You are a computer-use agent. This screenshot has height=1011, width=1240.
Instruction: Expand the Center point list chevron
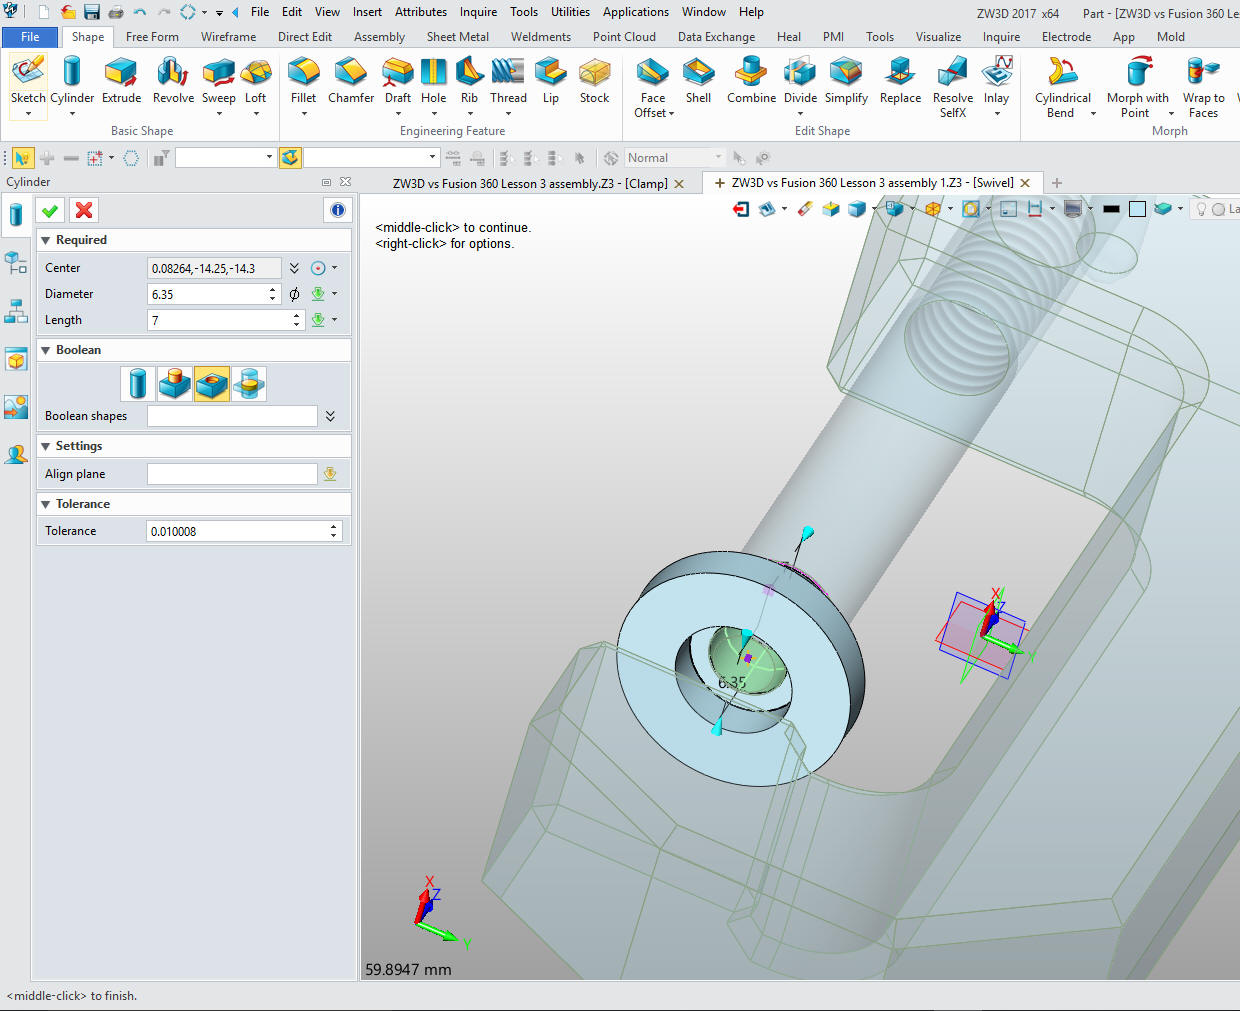coord(294,268)
